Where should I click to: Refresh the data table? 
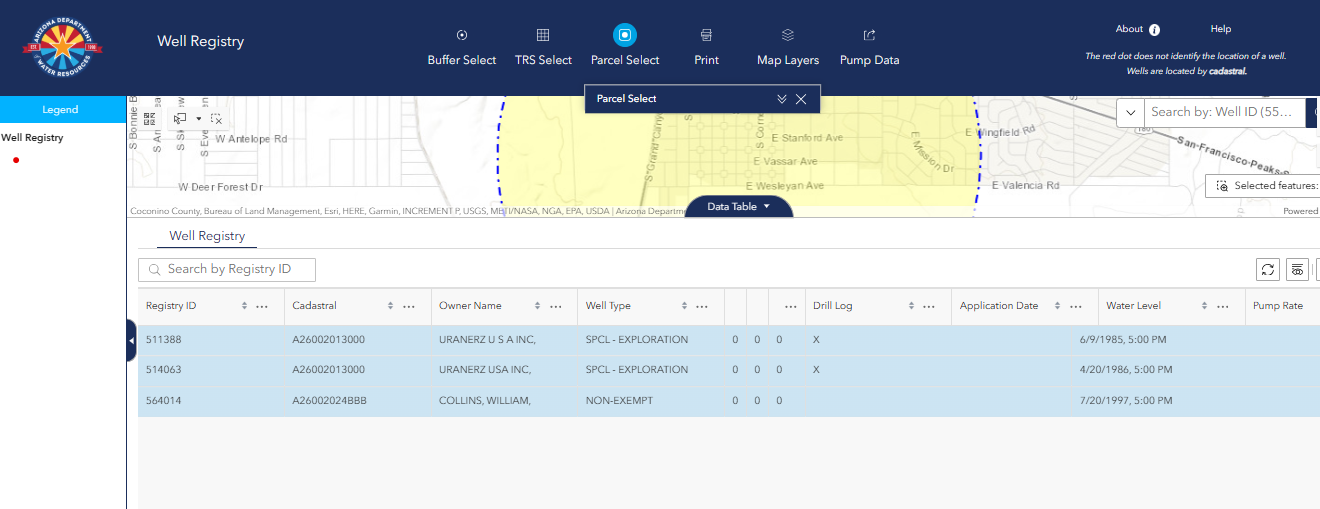(1268, 269)
